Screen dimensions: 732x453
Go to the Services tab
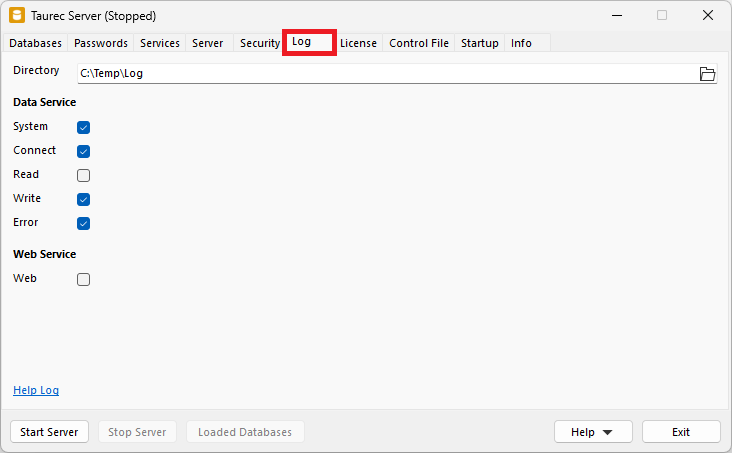tap(160, 43)
